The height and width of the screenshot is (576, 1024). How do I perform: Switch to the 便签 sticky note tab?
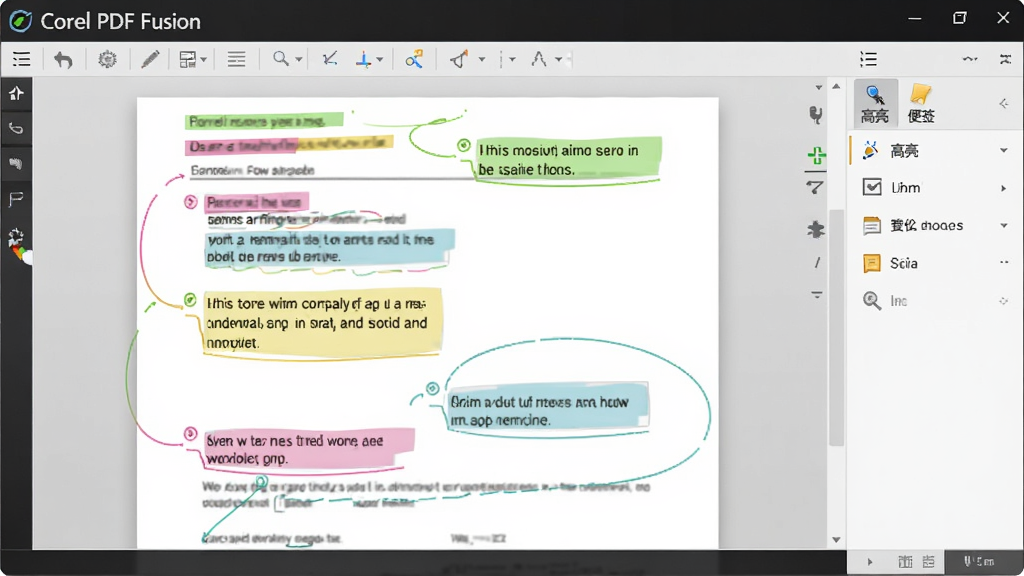(921, 104)
